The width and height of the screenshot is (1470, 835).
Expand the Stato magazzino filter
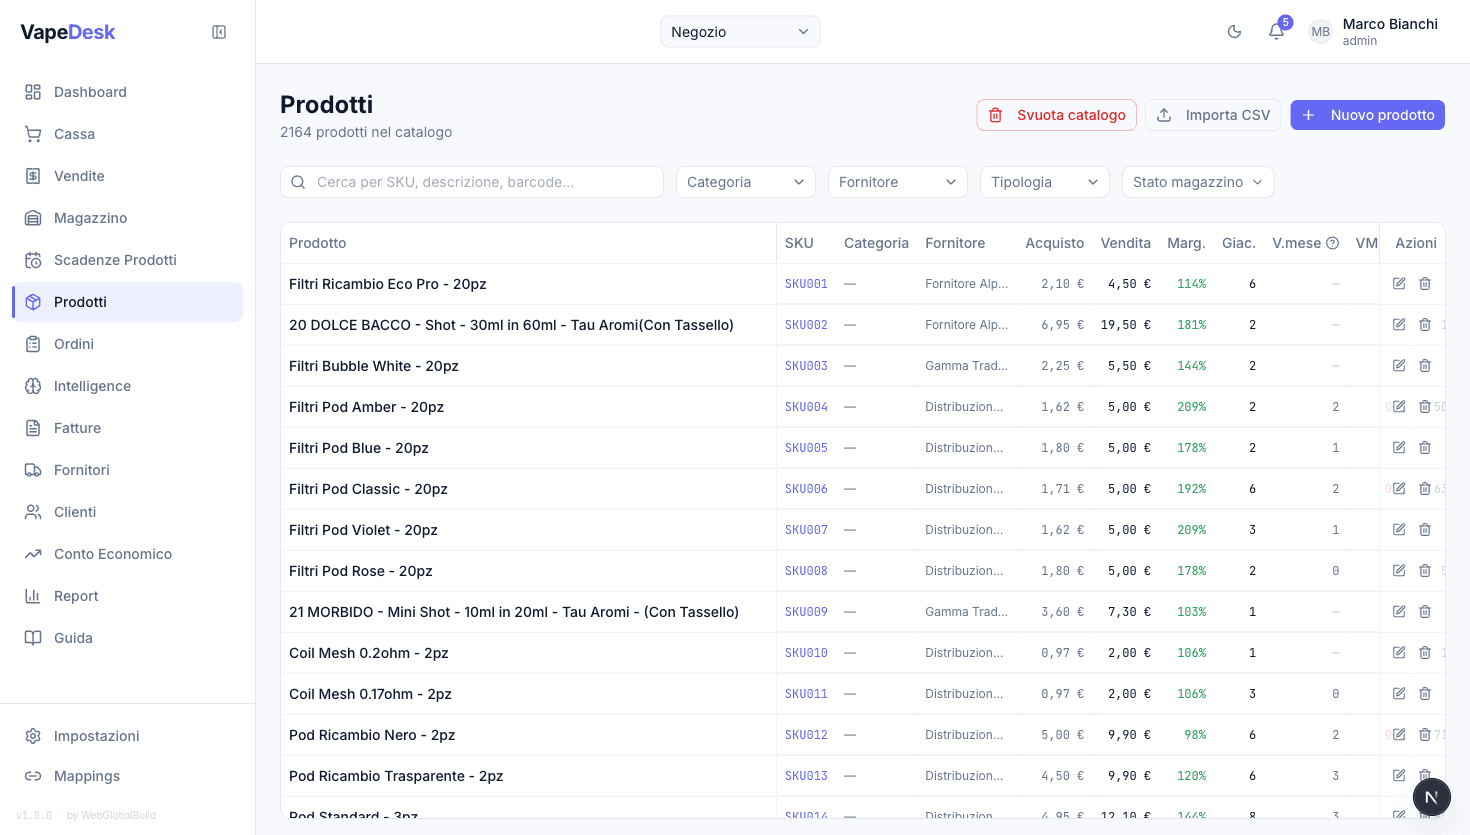click(1197, 182)
